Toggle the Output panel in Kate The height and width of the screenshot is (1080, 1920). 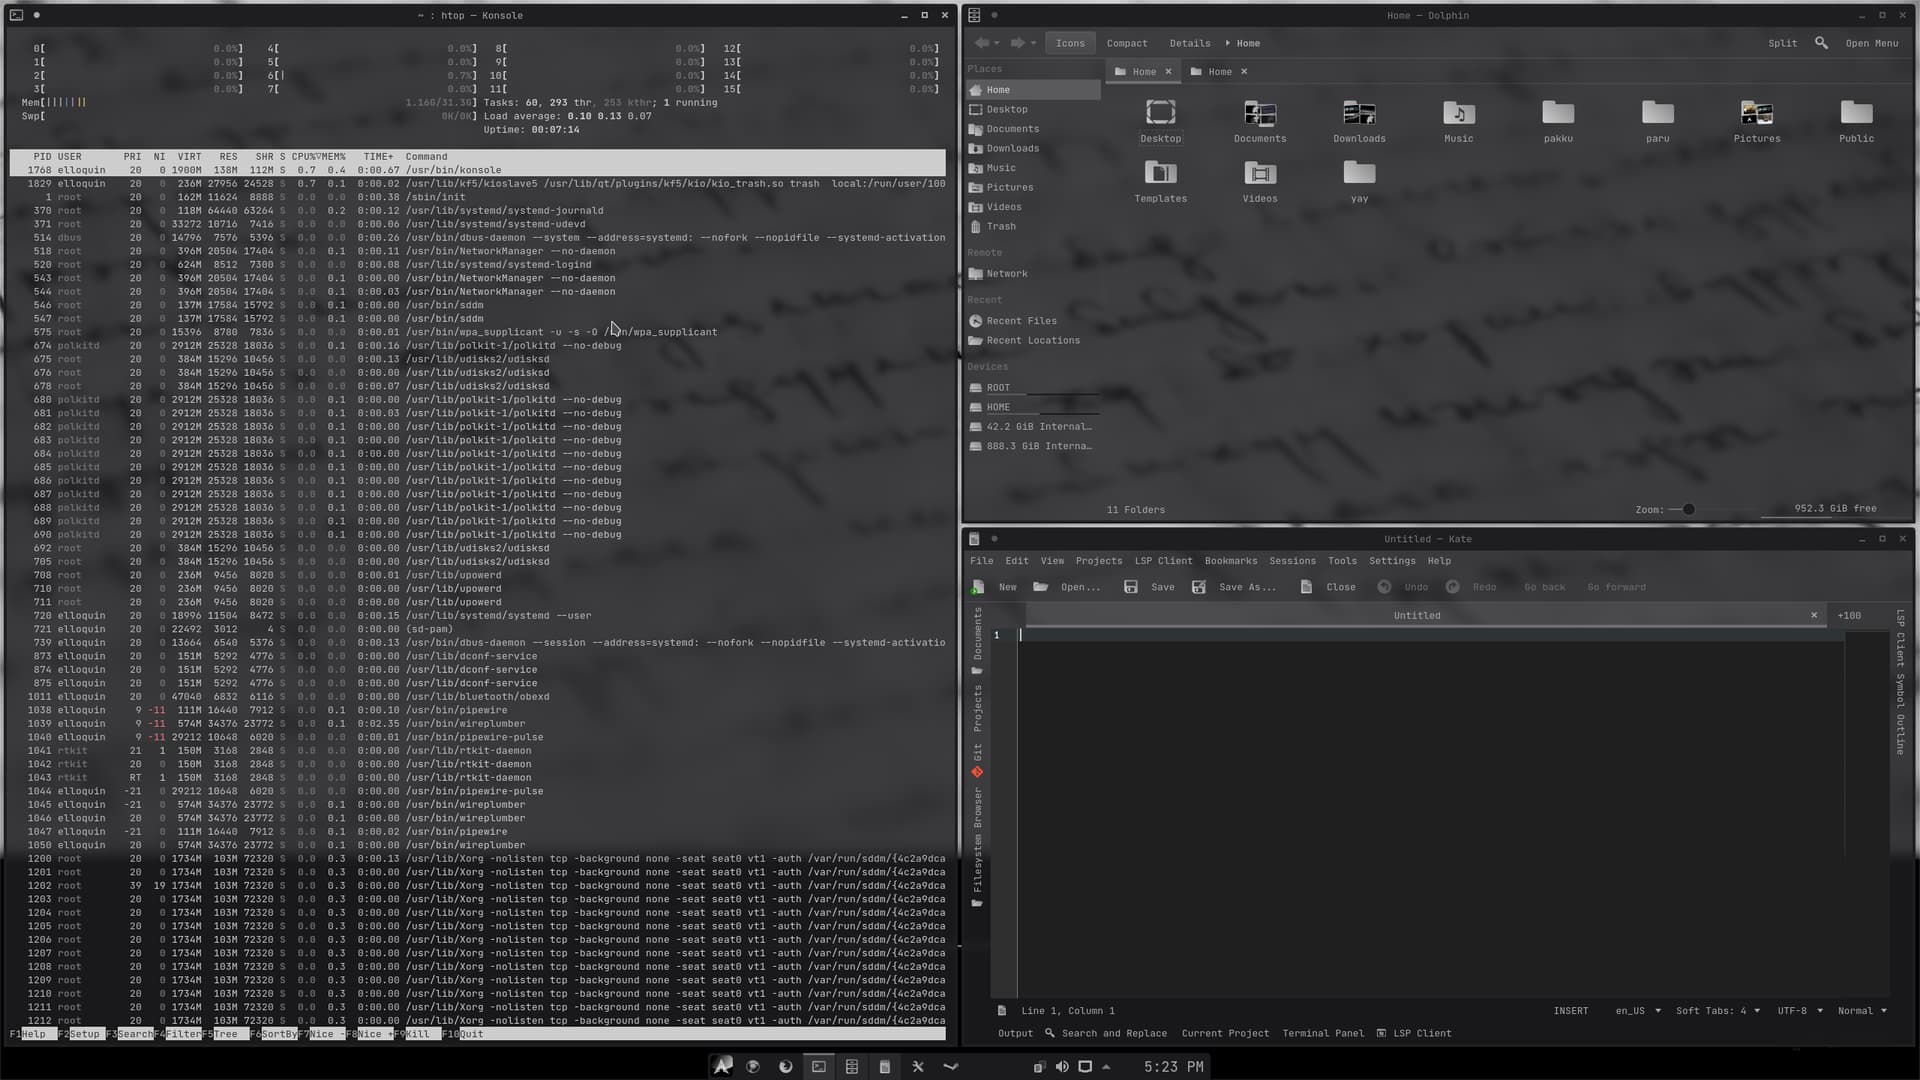1015,1033
